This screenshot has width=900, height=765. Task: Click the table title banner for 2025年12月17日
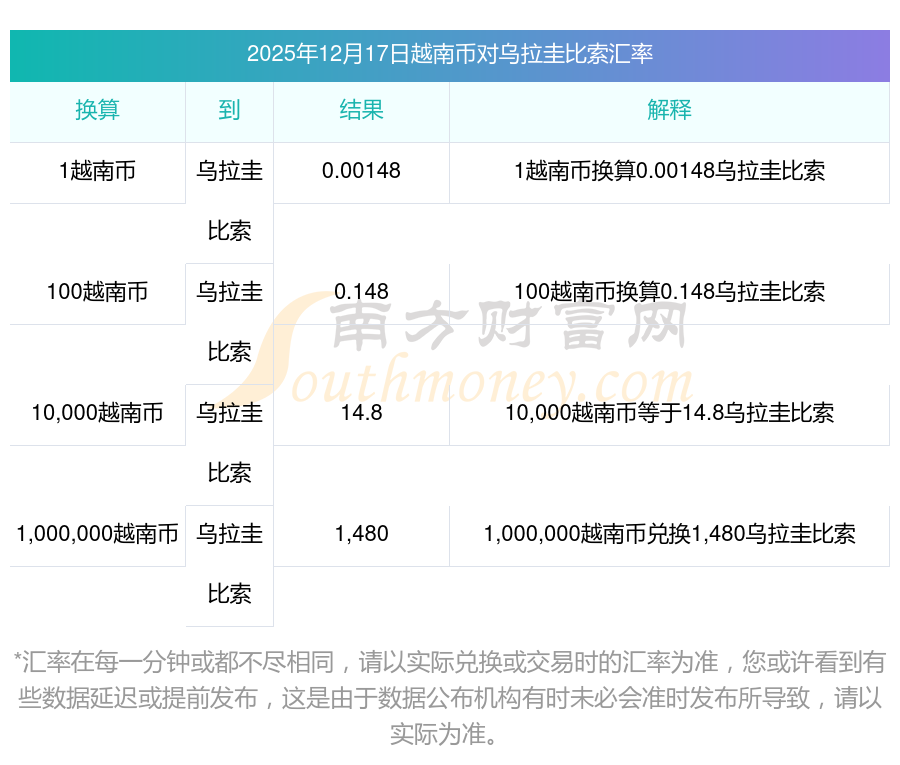(x=449, y=55)
